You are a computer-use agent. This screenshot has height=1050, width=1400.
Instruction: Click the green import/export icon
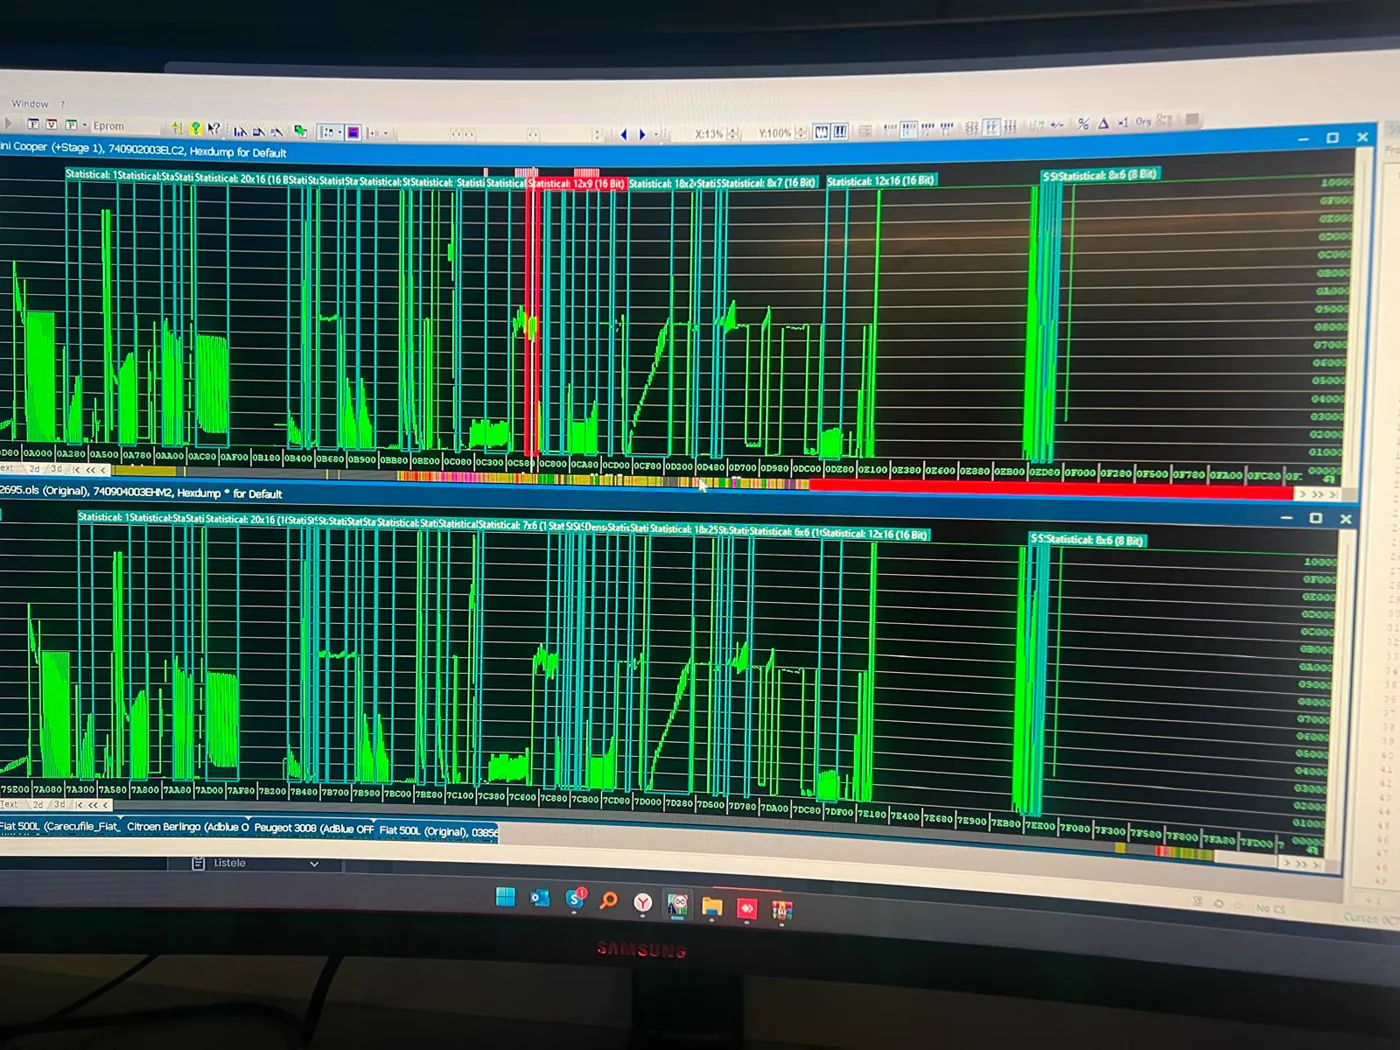coord(299,131)
